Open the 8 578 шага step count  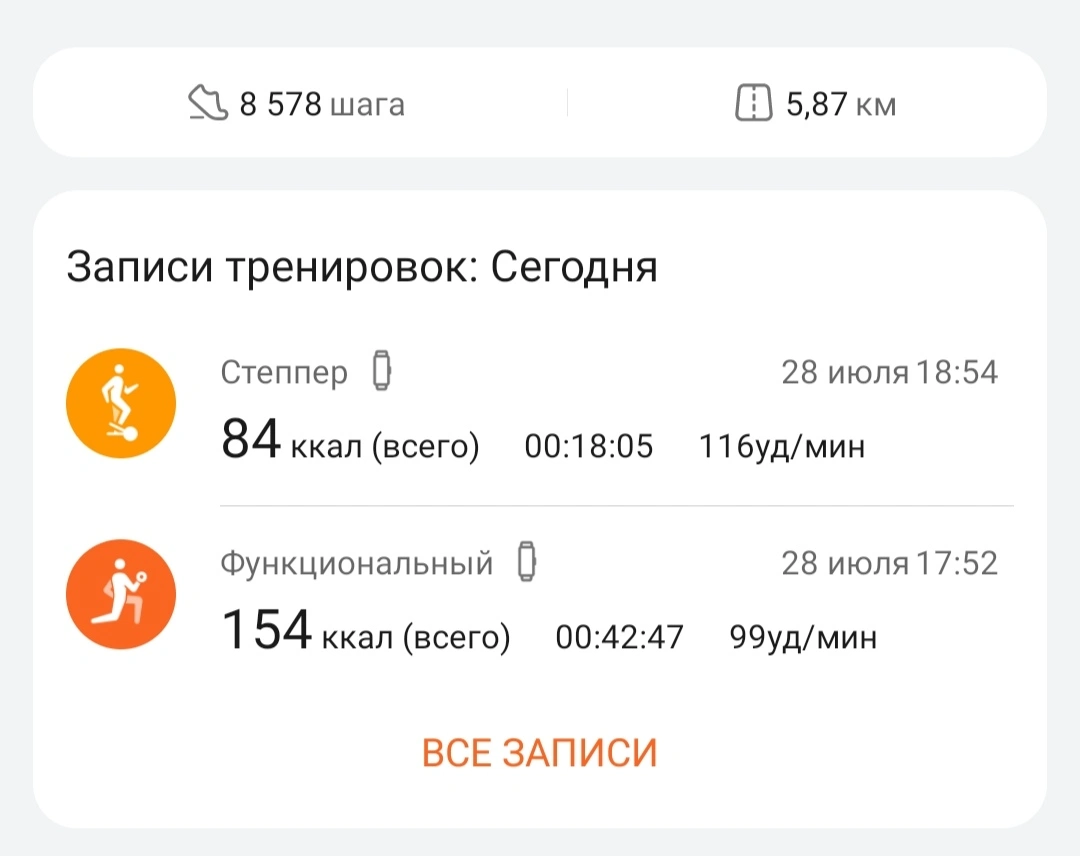point(320,104)
